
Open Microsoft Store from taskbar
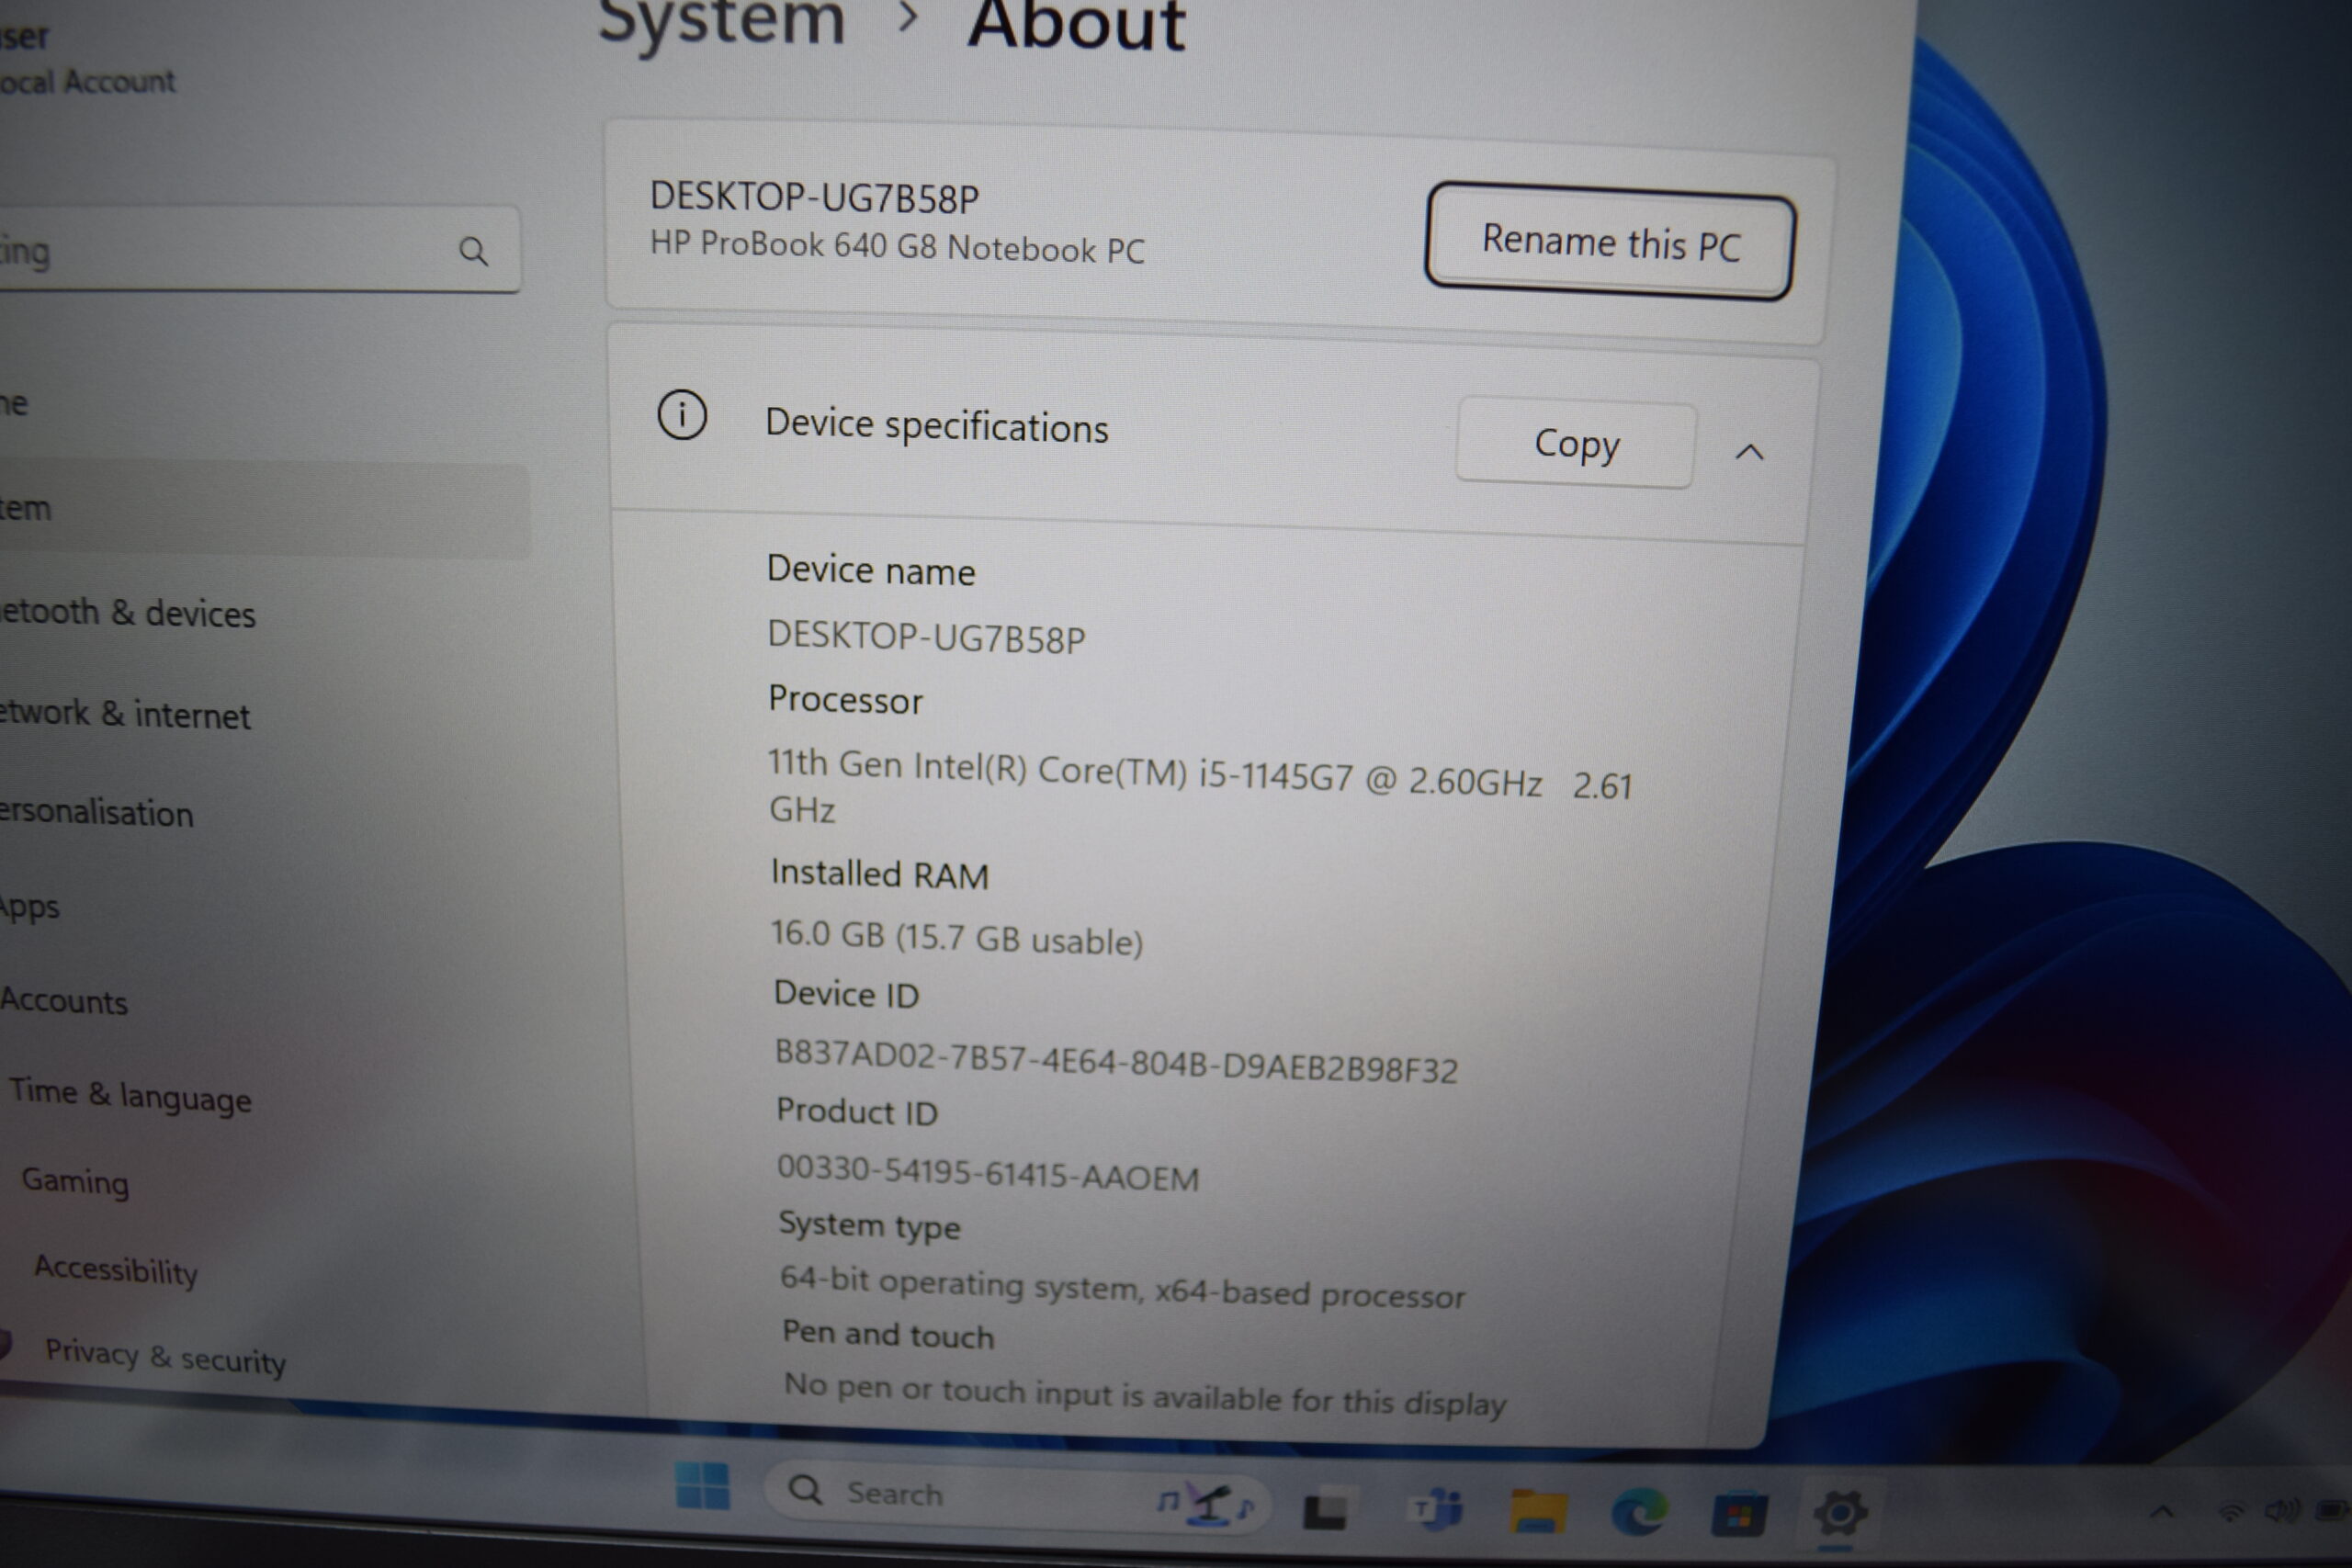point(1739,1514)
